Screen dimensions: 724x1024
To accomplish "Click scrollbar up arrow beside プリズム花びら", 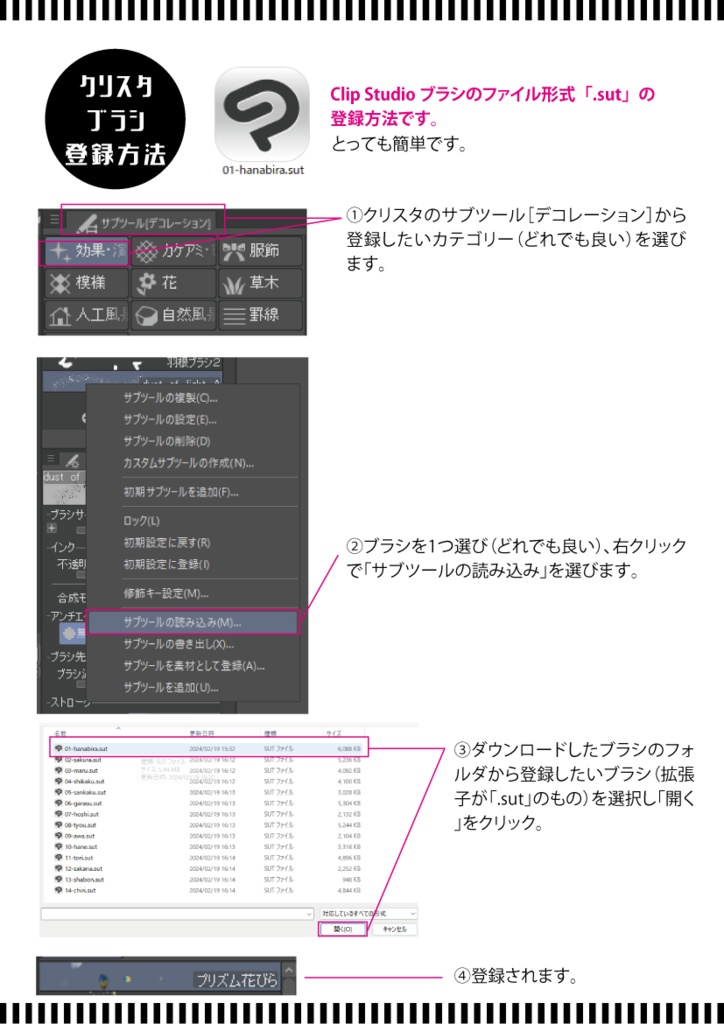I will point(288,970).
